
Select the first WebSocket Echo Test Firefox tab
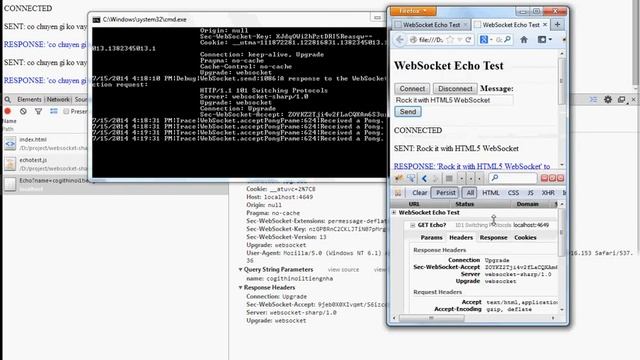(431, 24)
